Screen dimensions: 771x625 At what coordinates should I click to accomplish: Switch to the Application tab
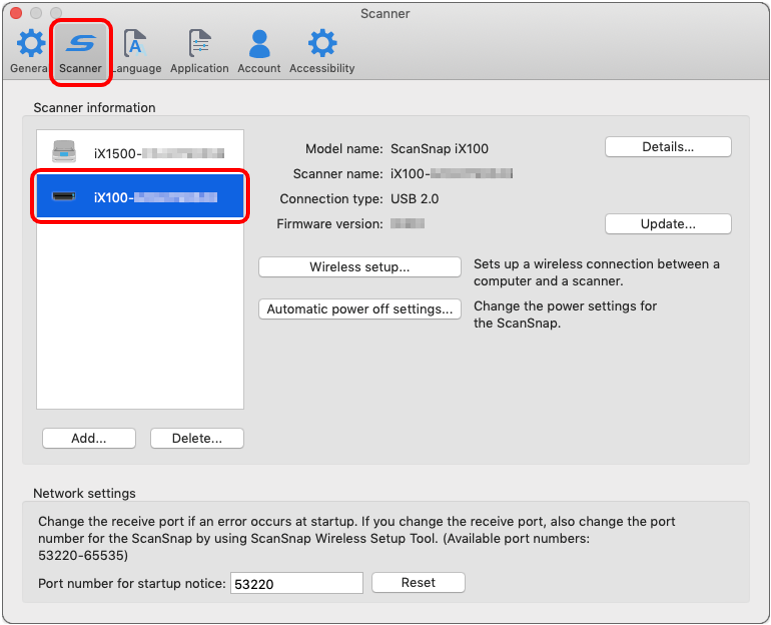click(199, 51)
